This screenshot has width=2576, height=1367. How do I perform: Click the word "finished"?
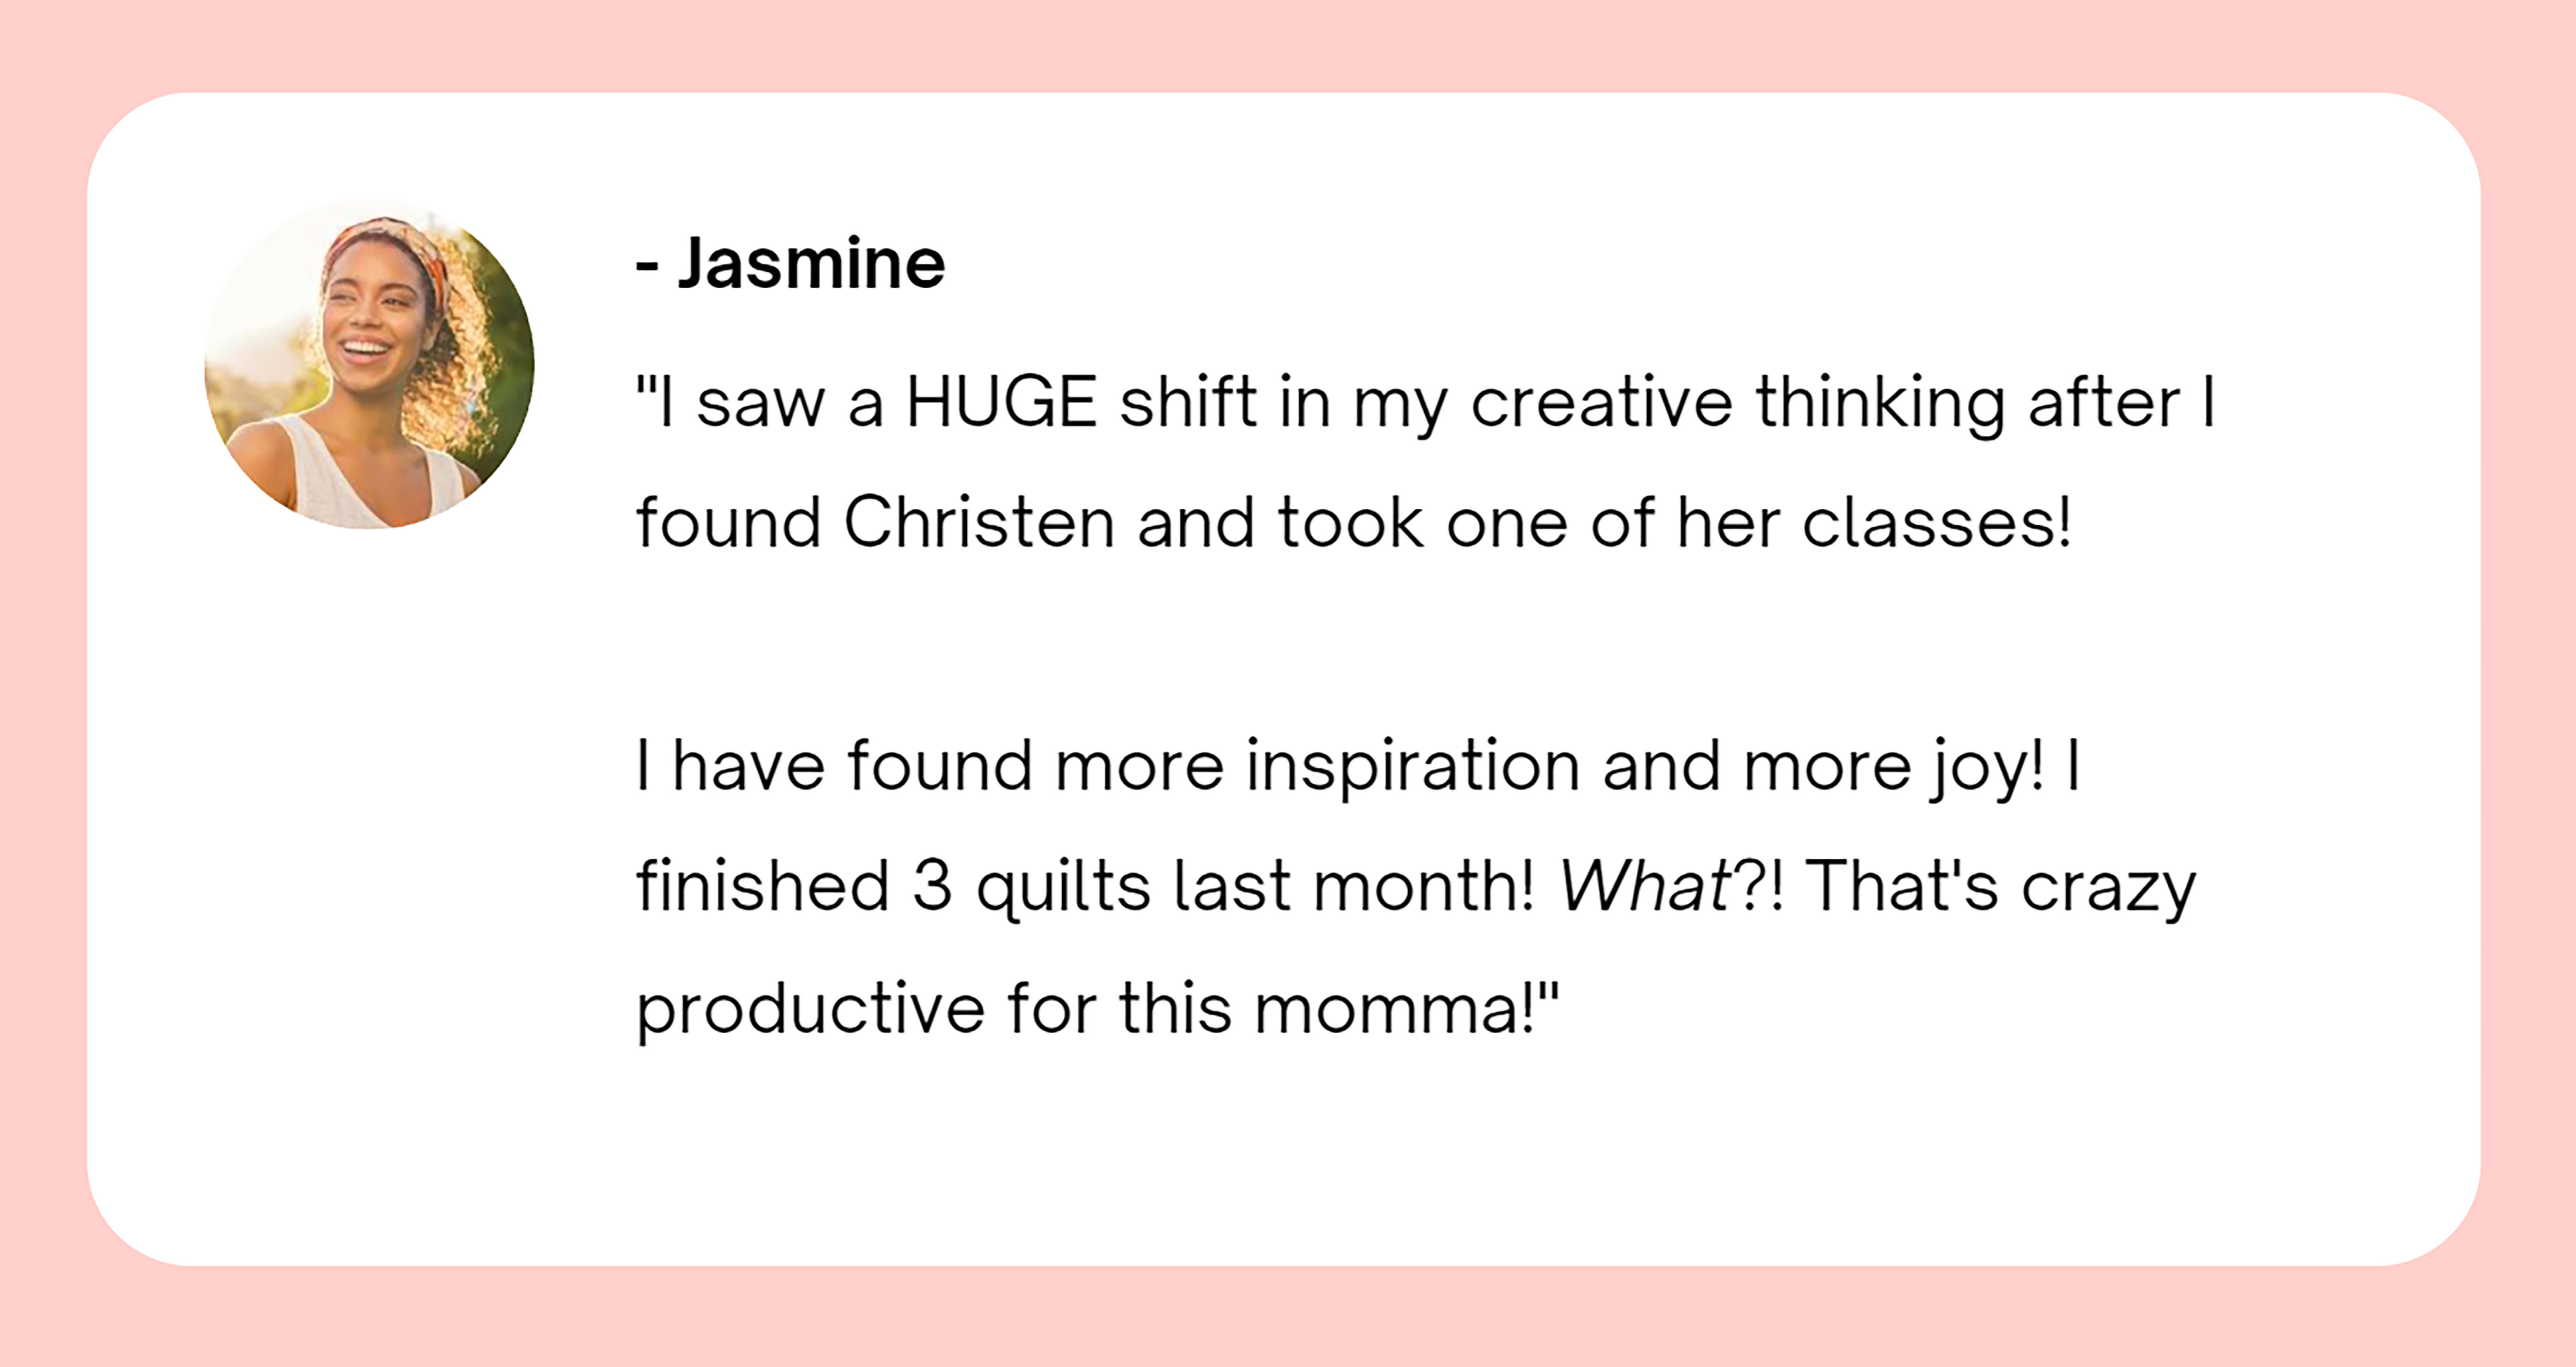point(762,886)
